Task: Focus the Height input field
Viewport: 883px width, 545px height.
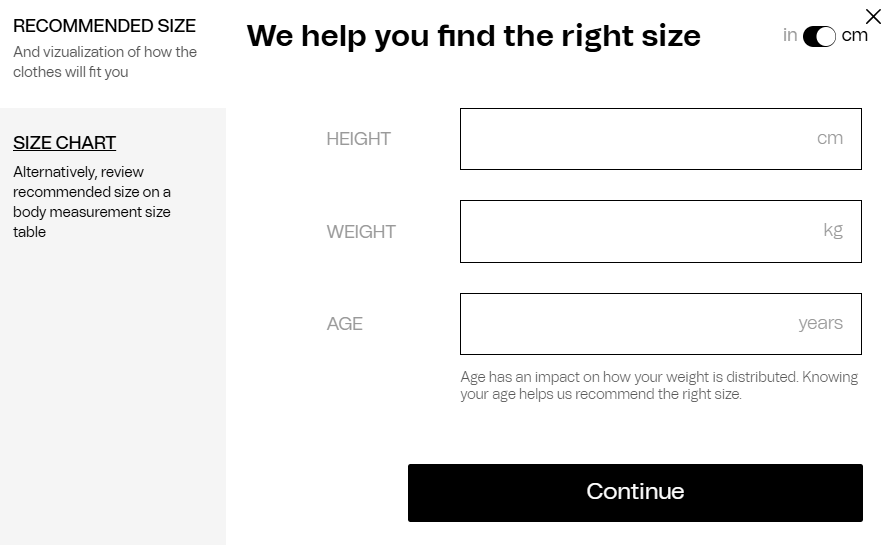Action: point(640,139)
